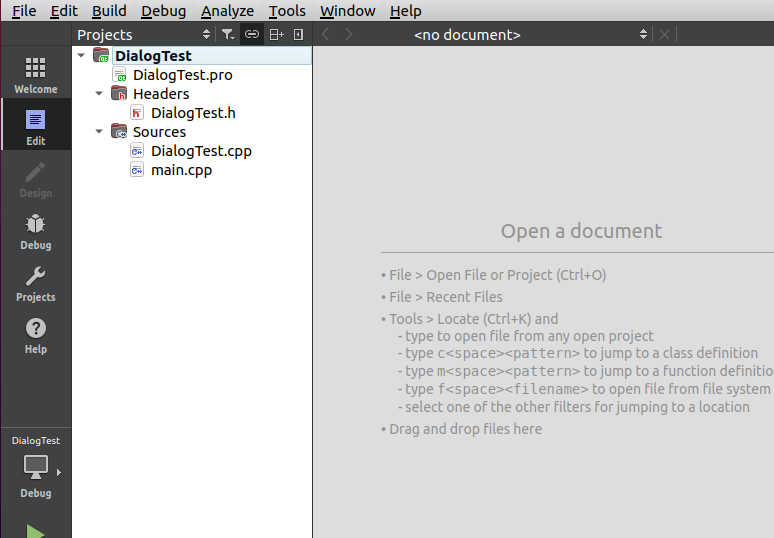This screenshot has height=538, width=774.
Task: Open the Edit menu
Action: tap(64, 11)
